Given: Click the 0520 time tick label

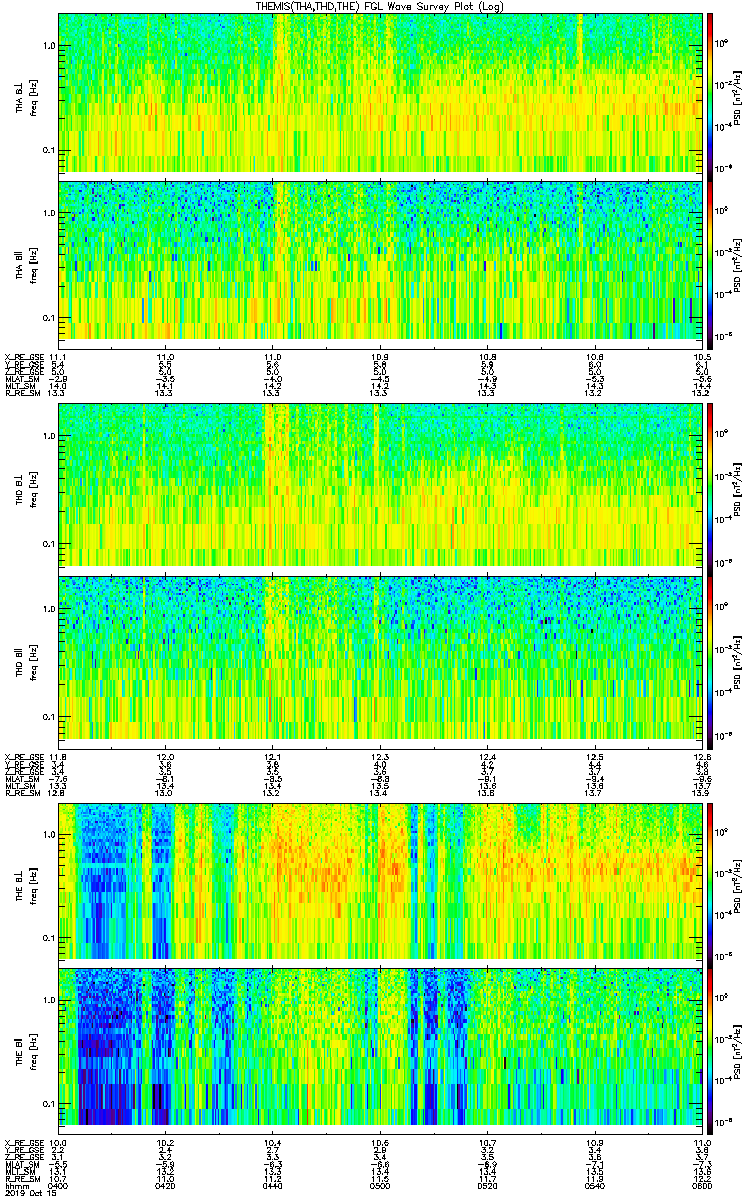Looking at the screenshot, I should click(487, 1184).
